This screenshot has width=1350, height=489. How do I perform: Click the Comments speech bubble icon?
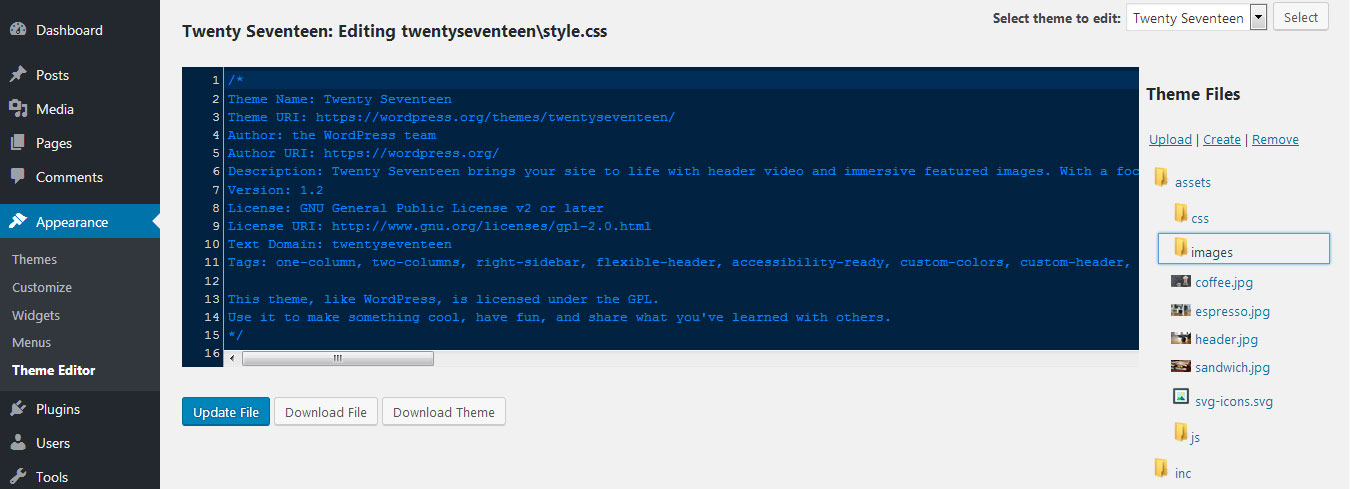coord(18,177)
